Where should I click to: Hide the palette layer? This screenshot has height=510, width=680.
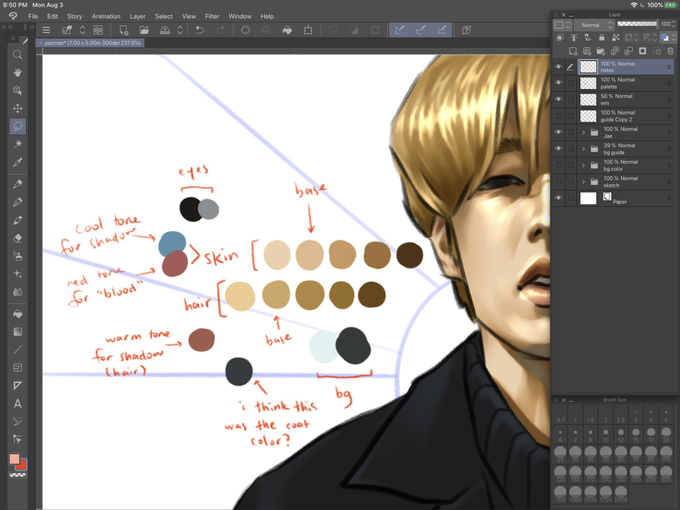point(559,83)
